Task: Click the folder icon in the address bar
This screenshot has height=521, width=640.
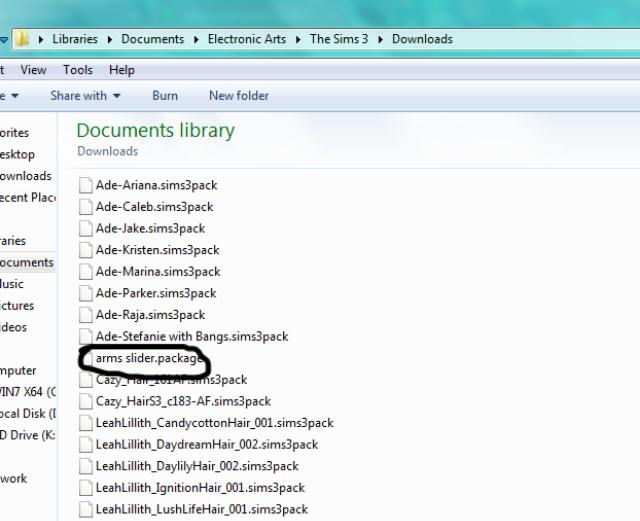Action: 22,39
